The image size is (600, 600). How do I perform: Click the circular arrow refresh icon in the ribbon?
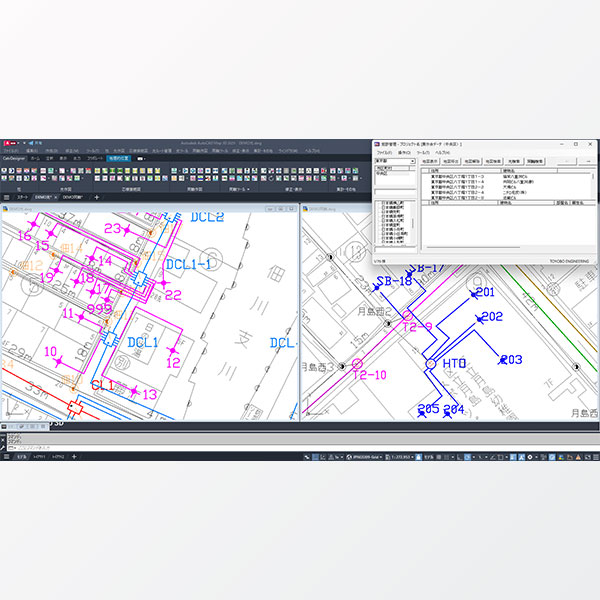click(271, 178)
